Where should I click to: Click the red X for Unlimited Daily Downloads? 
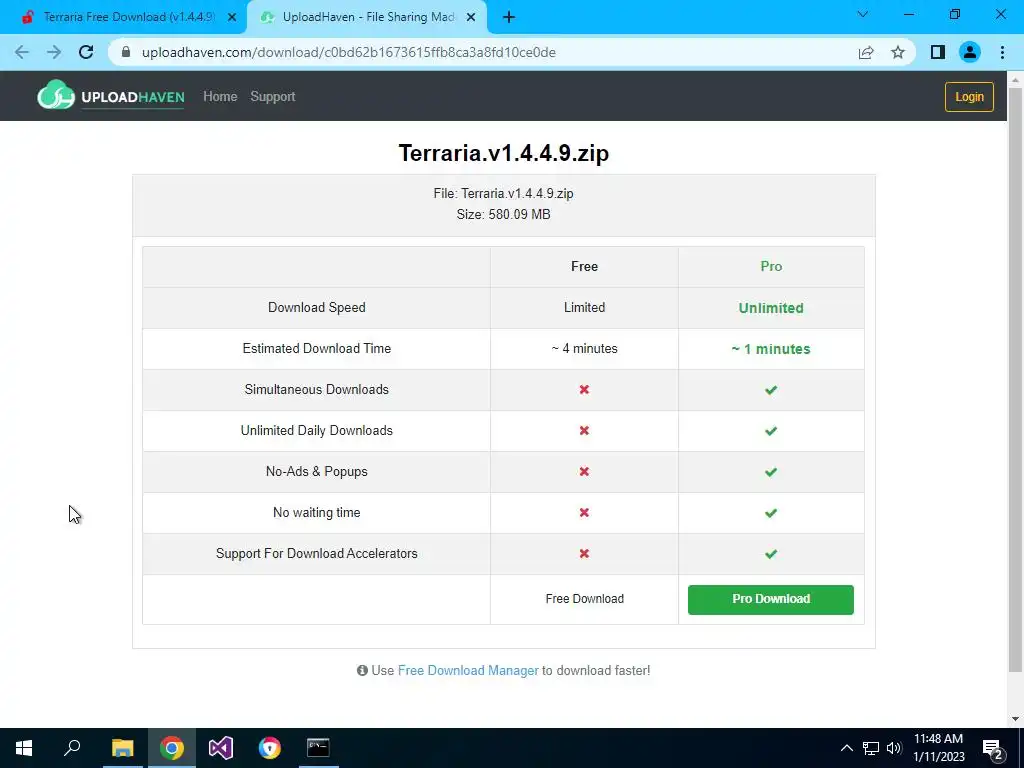tap(584, 431)
